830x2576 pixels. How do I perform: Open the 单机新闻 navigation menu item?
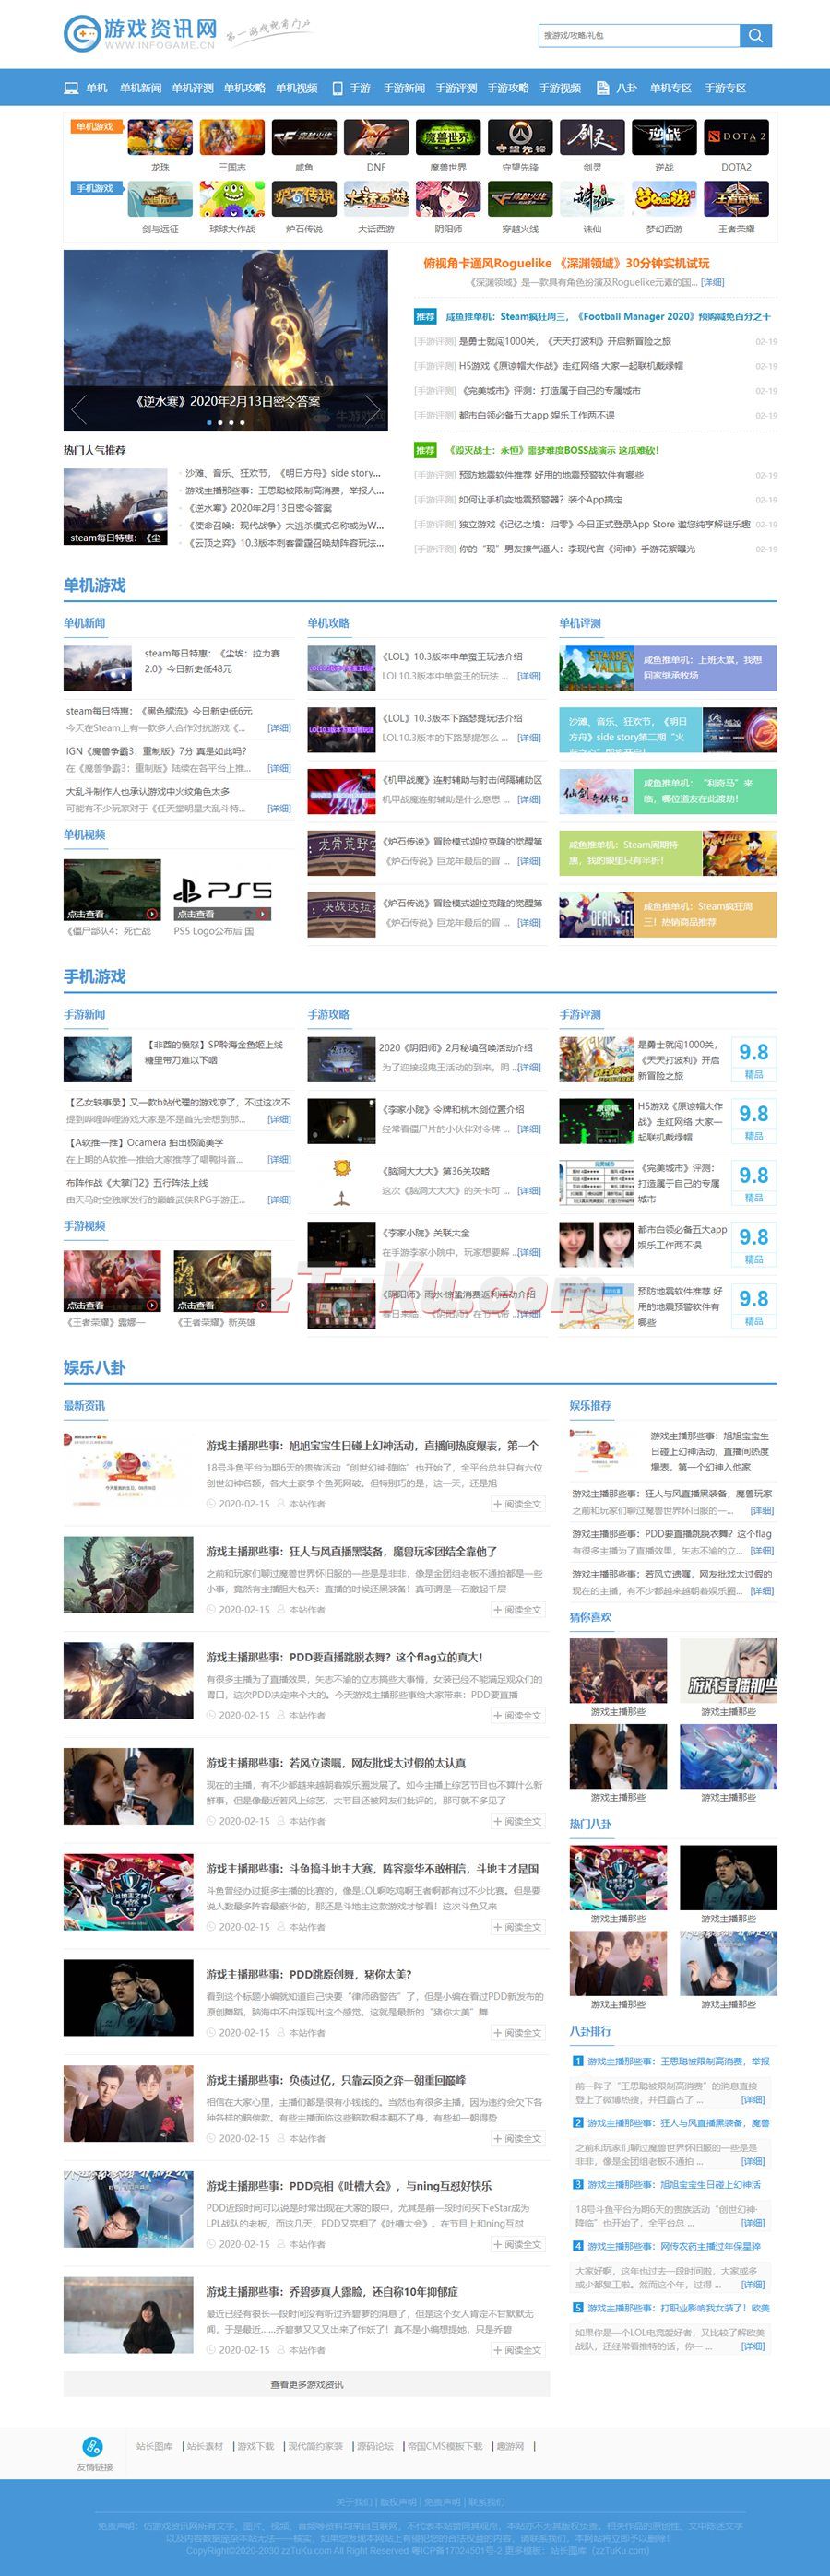(x=140, y=88)
